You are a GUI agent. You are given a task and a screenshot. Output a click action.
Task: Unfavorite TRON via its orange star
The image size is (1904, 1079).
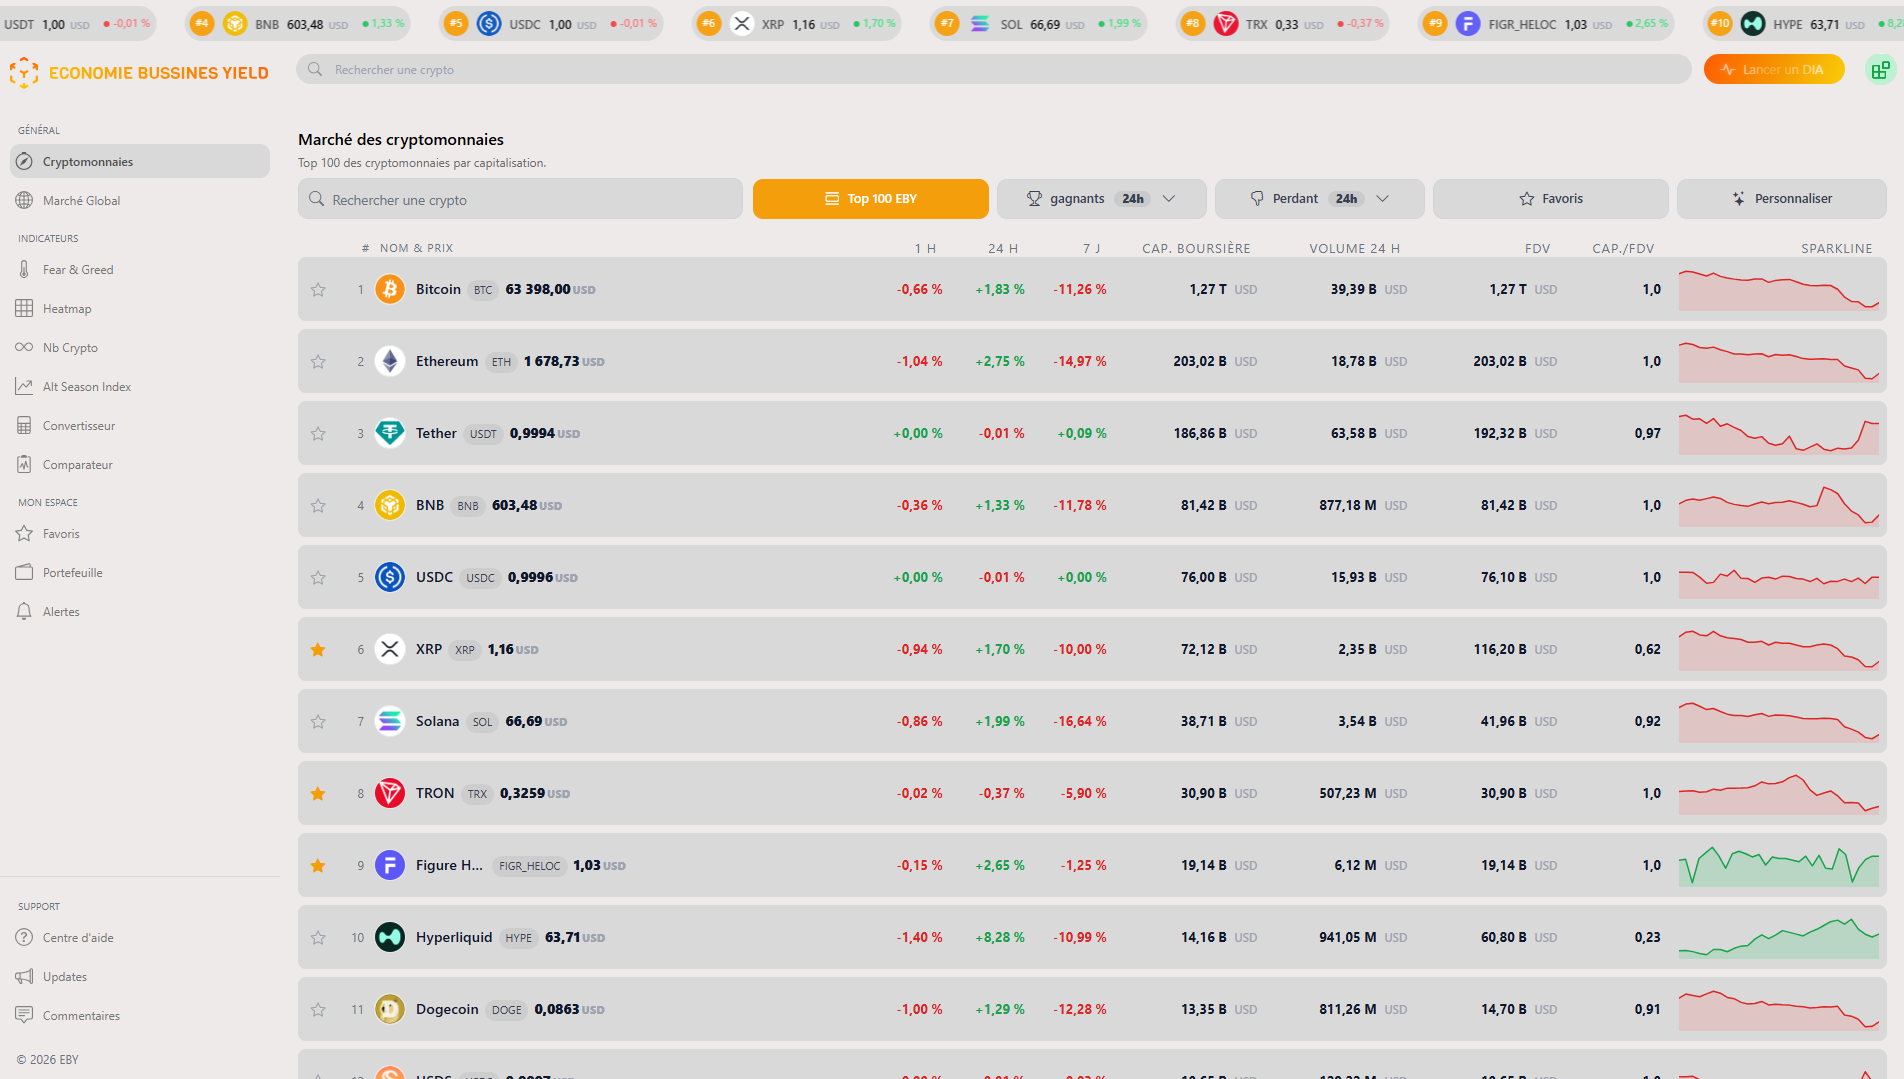tap(318, 793)
